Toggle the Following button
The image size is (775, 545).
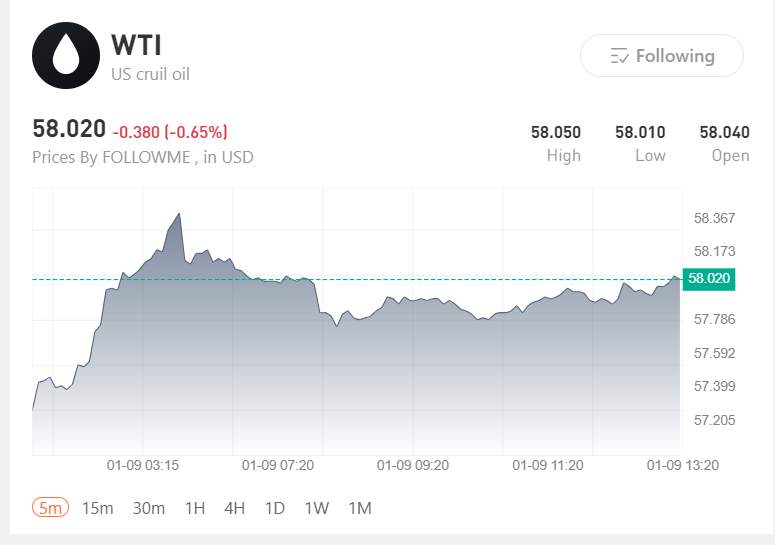click(662, 56)
